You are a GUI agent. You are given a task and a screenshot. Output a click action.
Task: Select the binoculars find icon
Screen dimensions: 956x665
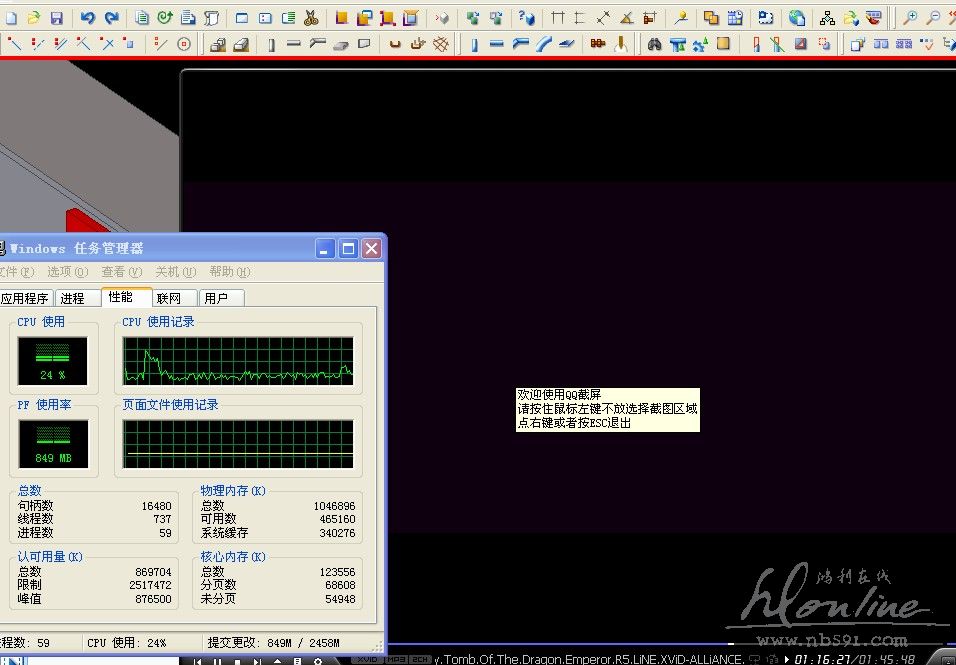point(654,44)
